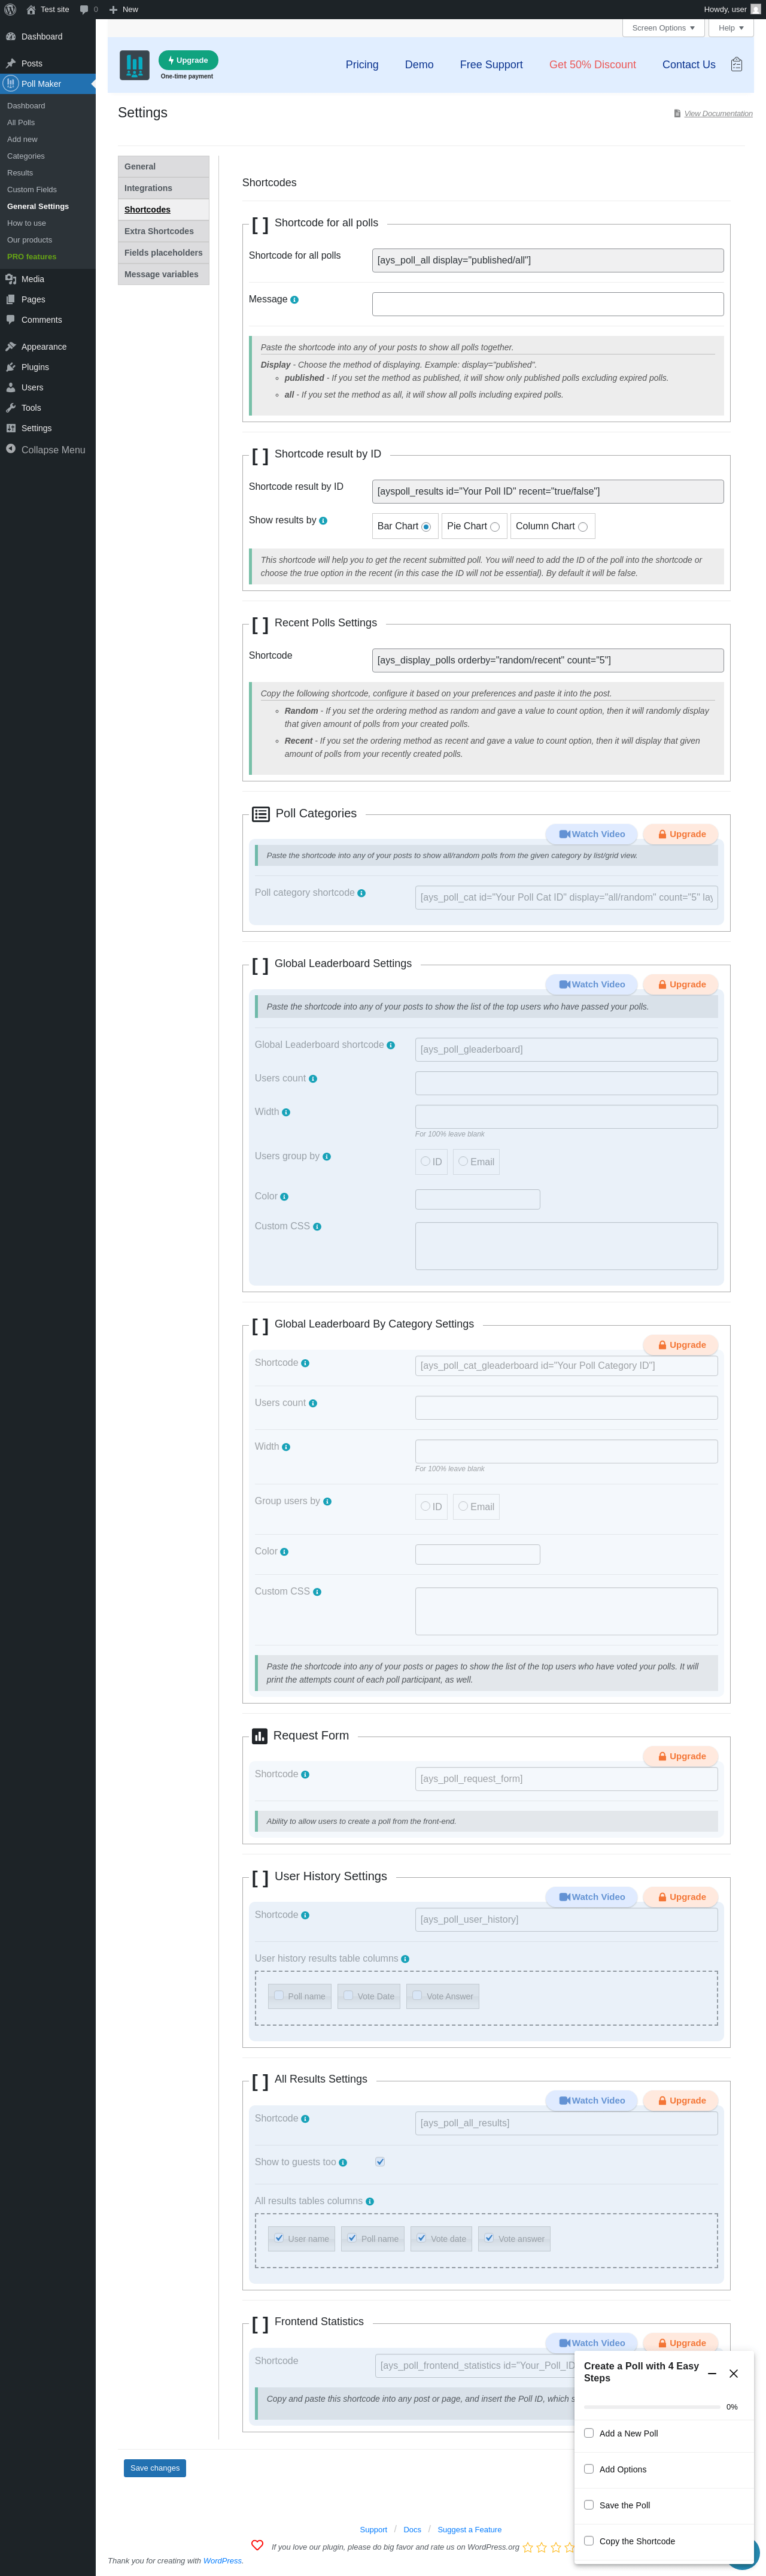
Task: Check the Add a New Poll step
Action: tap(589, 2433)
